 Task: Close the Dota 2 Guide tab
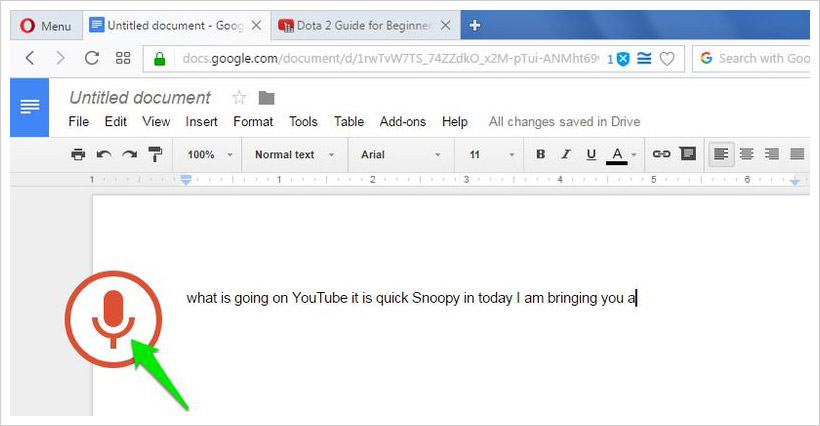tap(445, 25)
